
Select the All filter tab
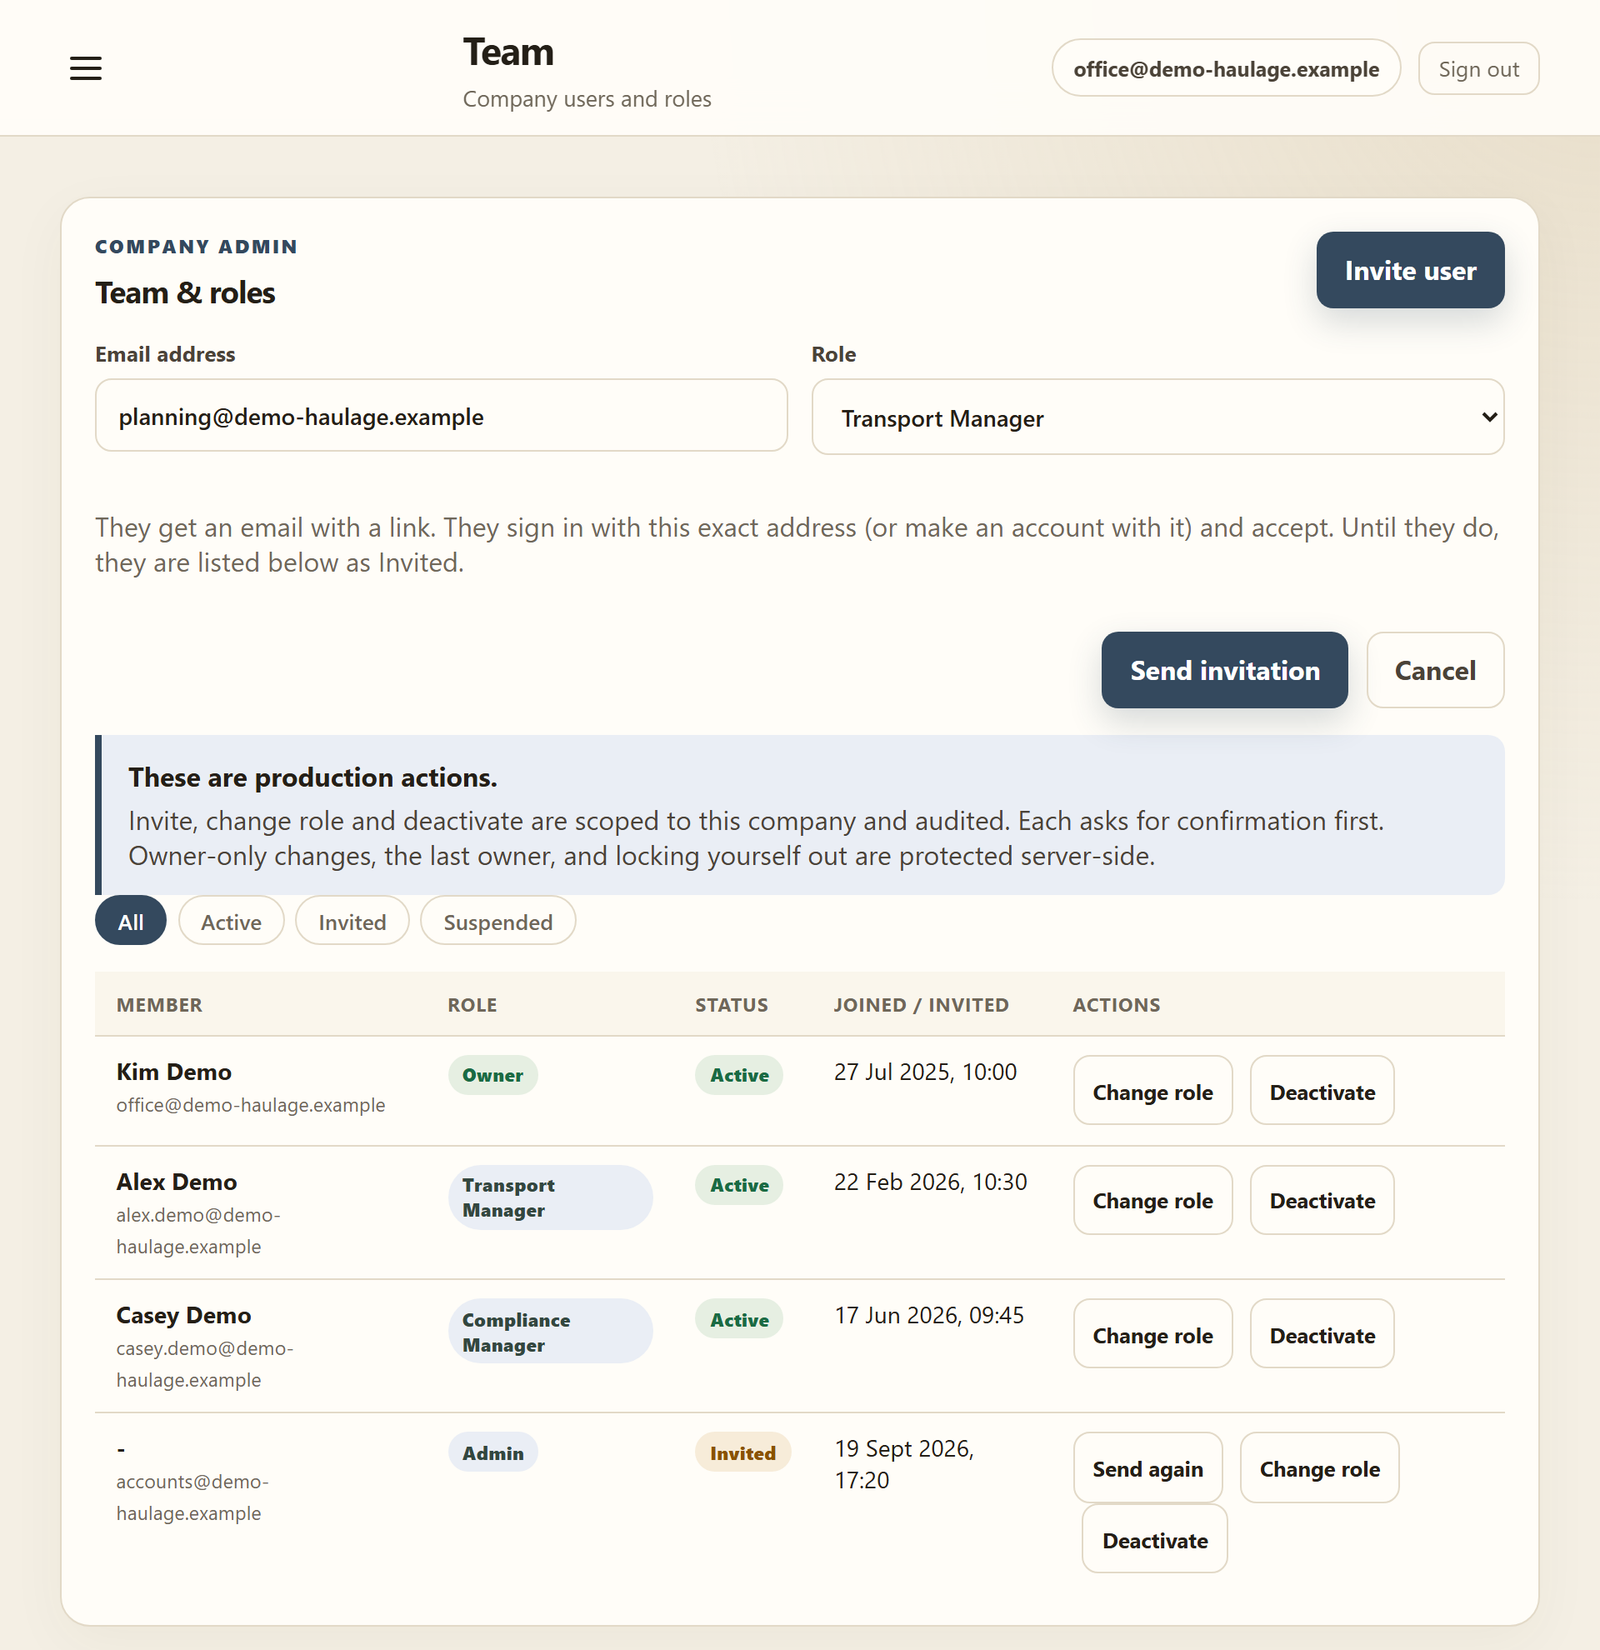click(131, 921)
